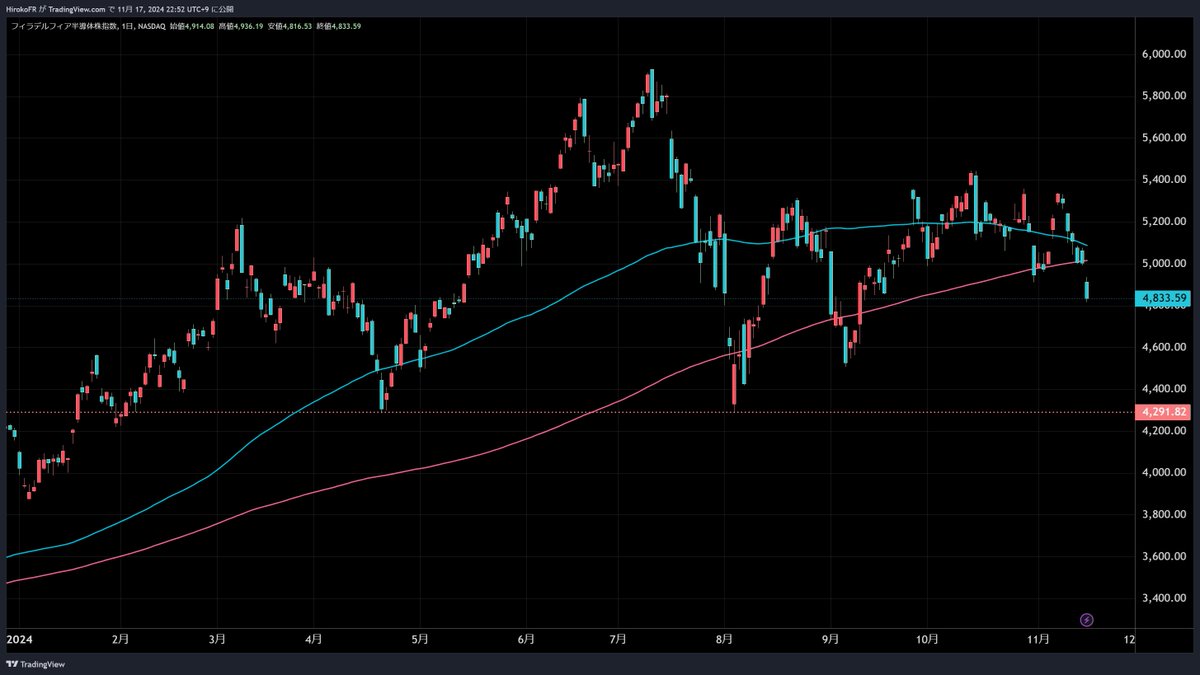The image size is (1200, 675).
Task: Click the 3月 label on time axis
Action: [217, 638]
